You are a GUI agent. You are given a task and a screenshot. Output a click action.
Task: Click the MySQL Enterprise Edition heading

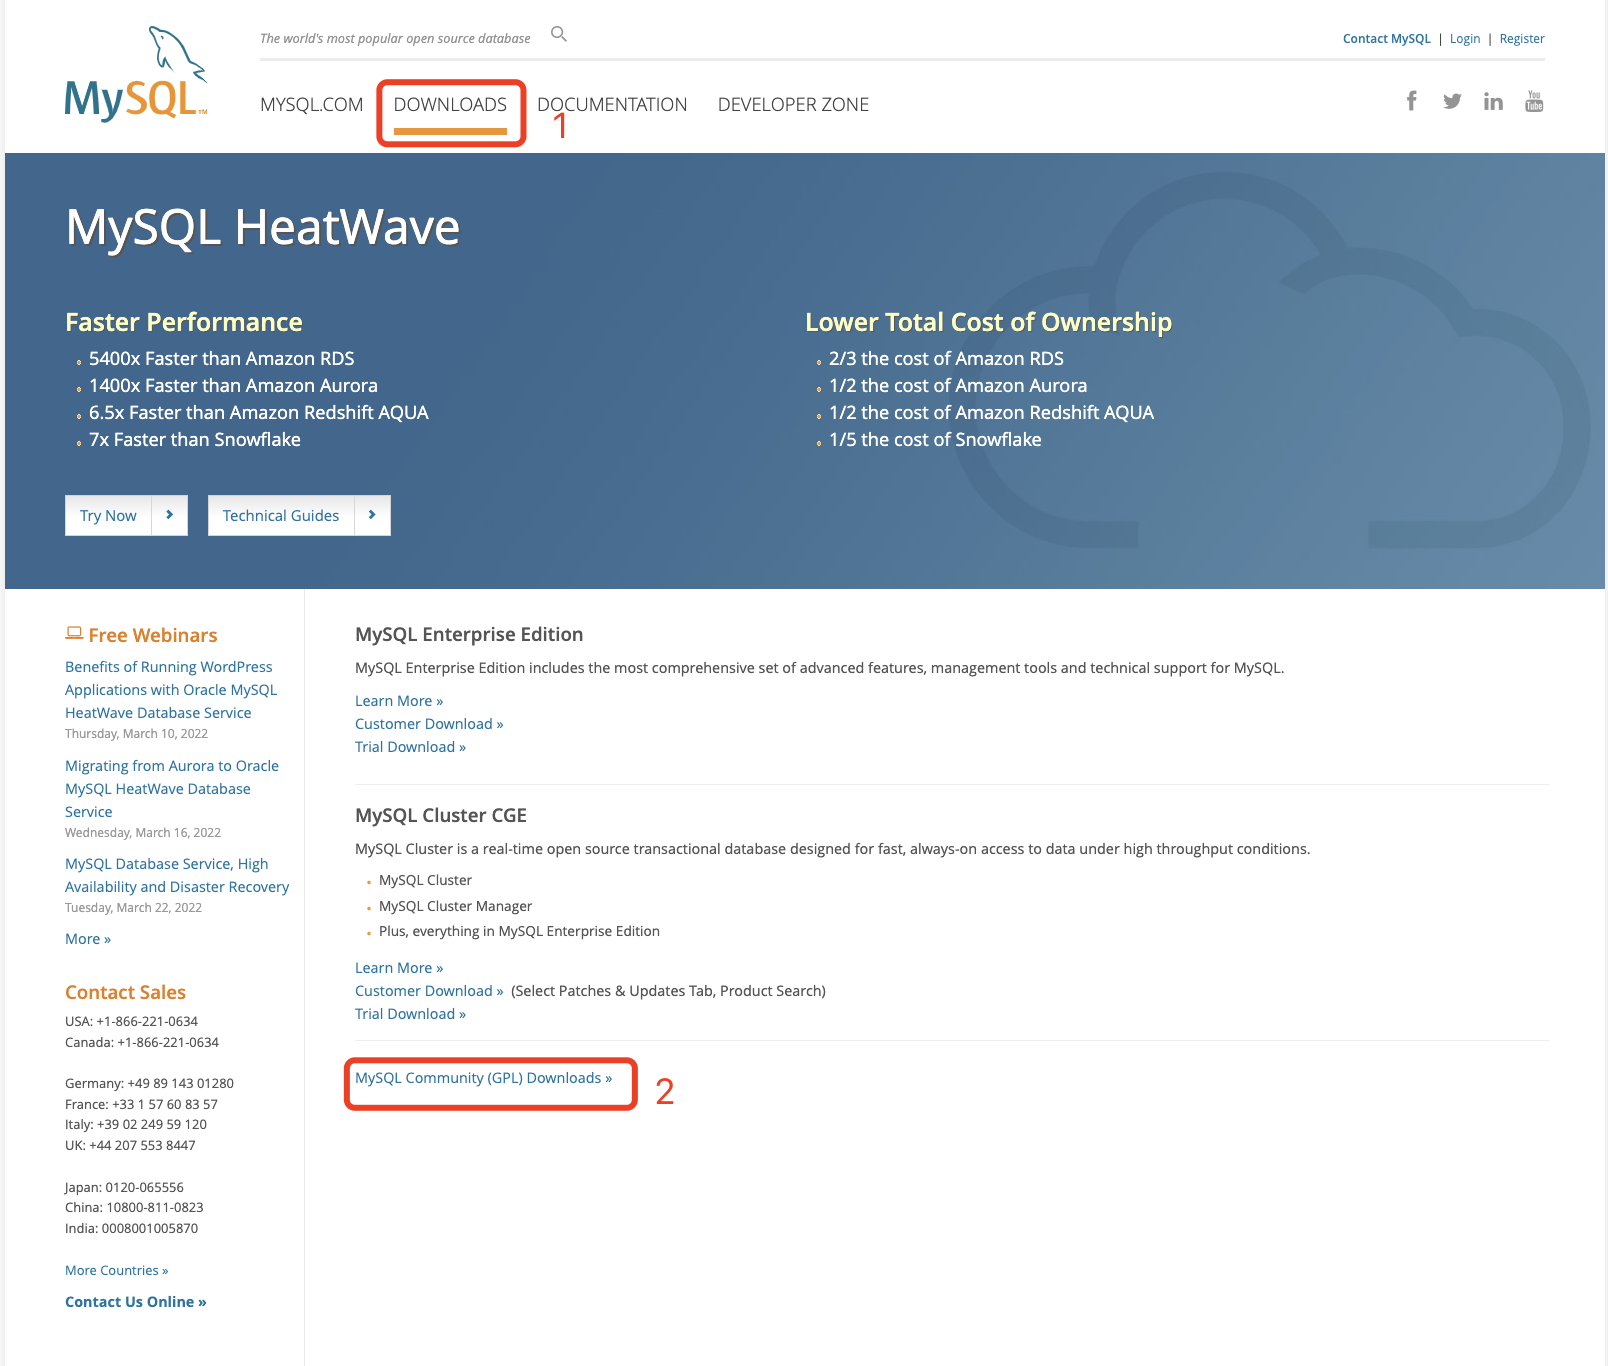[469, 634]
